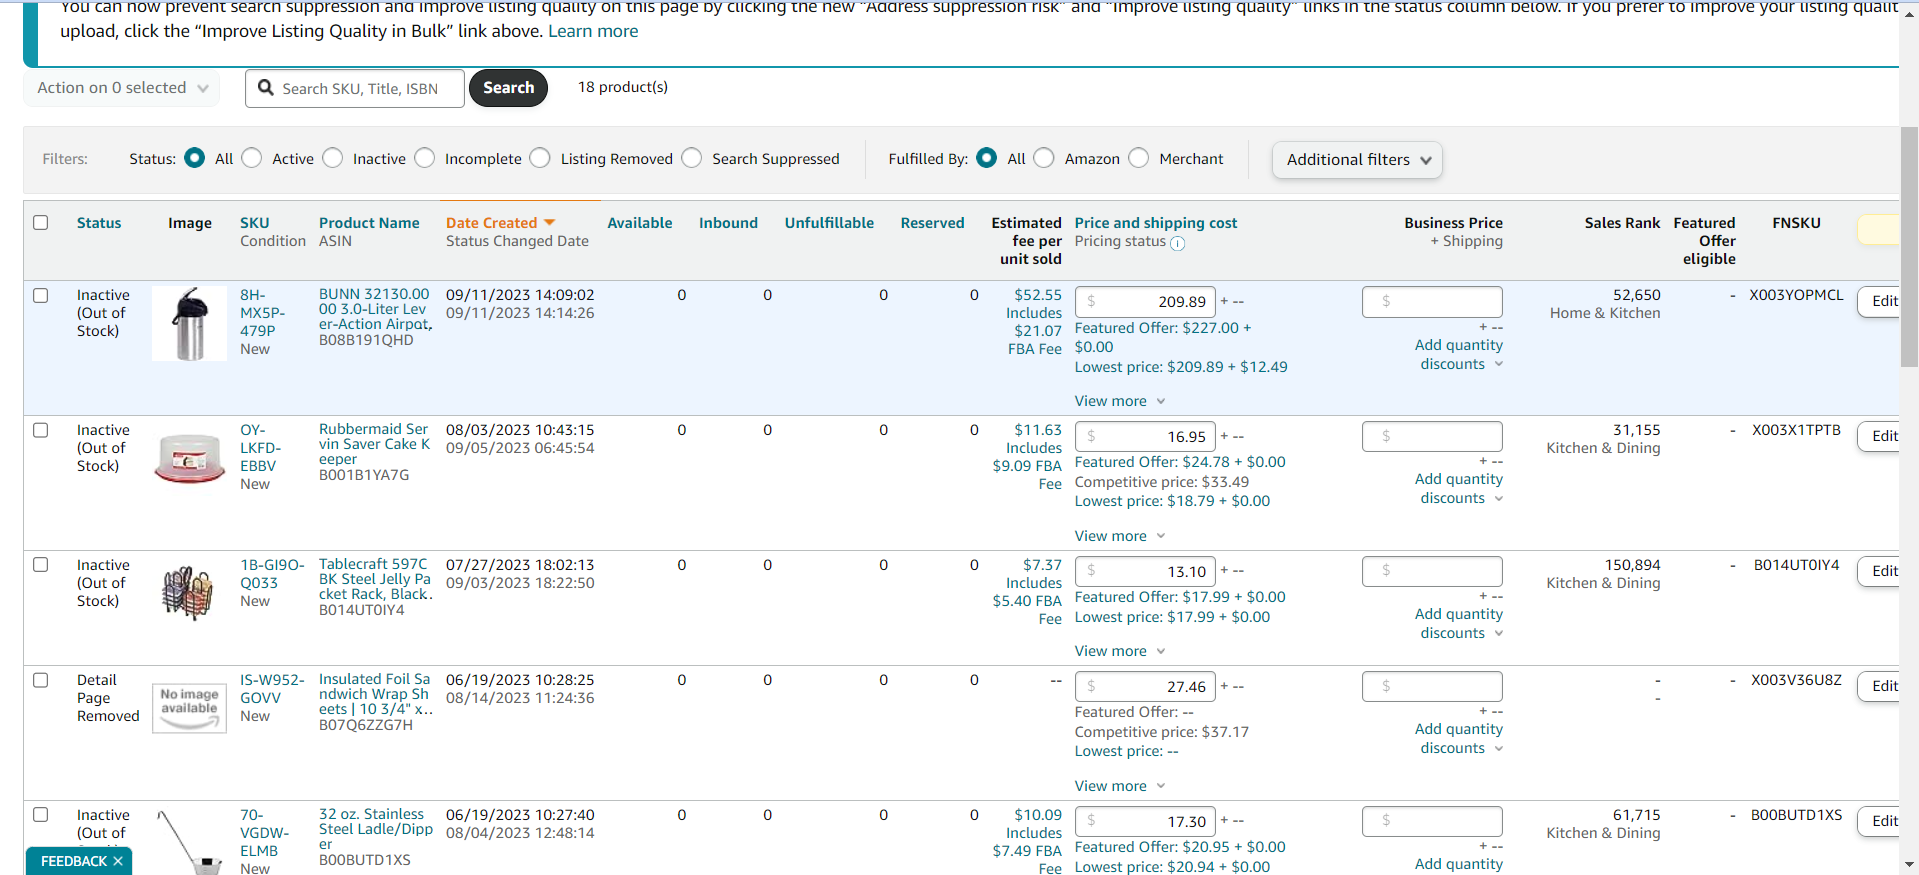1919x875 pixels.
Task: Check the box for the Insulated Foil Wrap row
Action: click(41, 680)
